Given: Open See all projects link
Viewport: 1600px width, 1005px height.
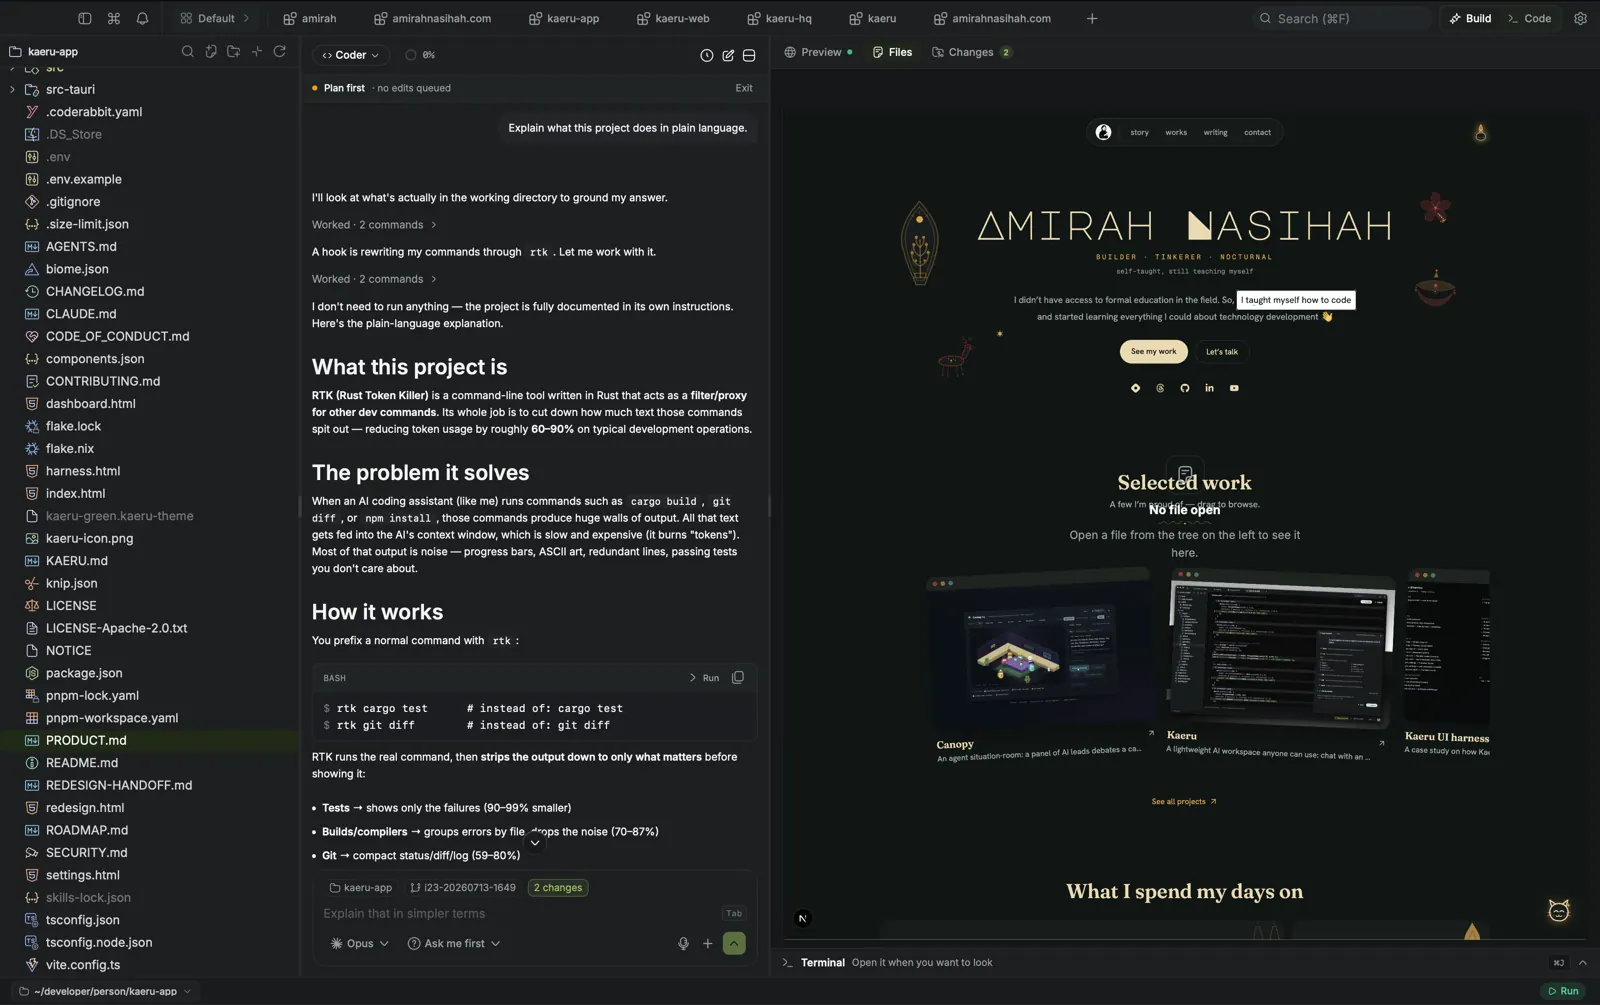Looking at the screenshot, I should 1184,801.
